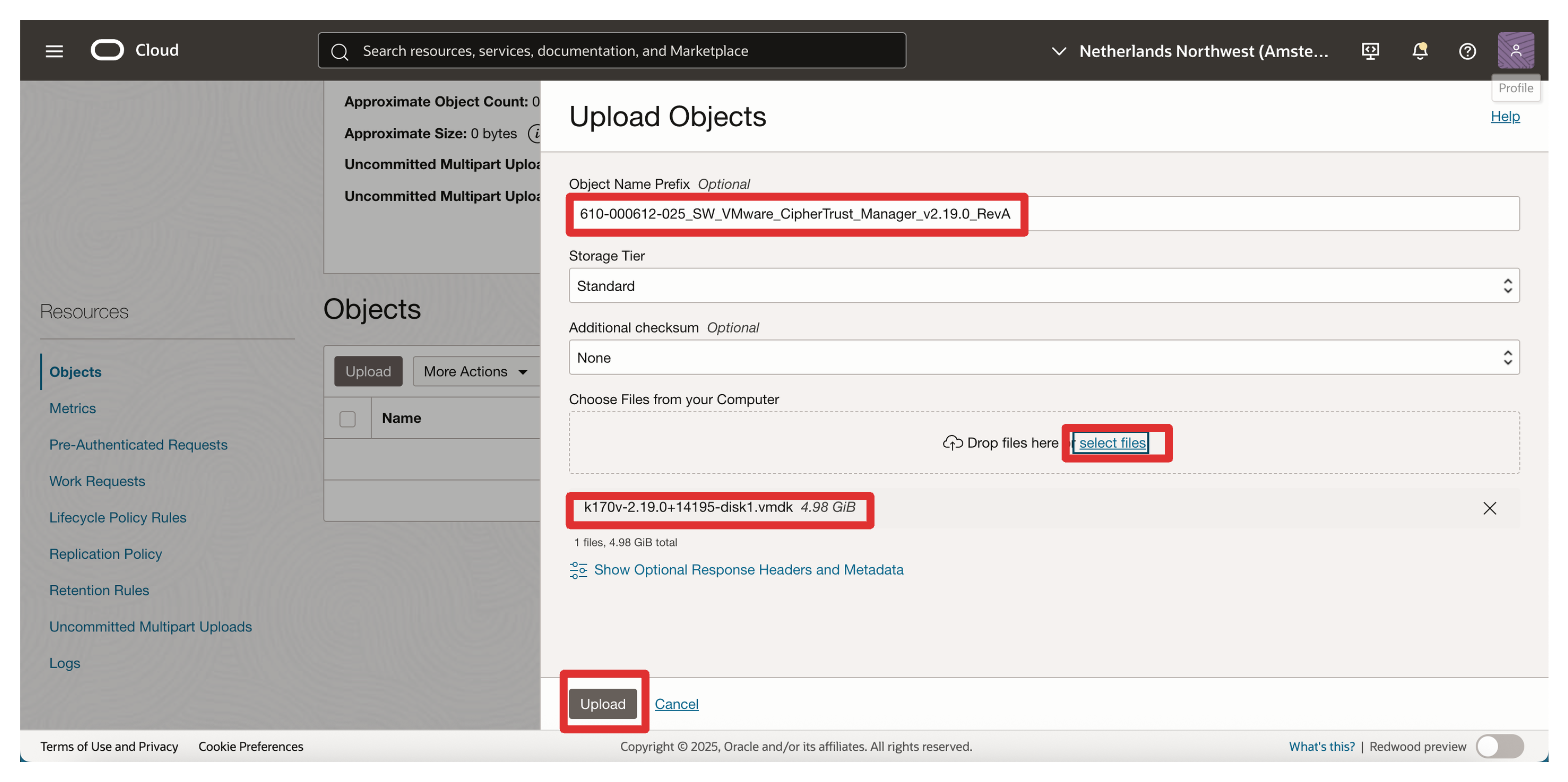Show Optional Response Headers and Metadata
Screen dimensions: 1568x782
click(x=747, y=570)
